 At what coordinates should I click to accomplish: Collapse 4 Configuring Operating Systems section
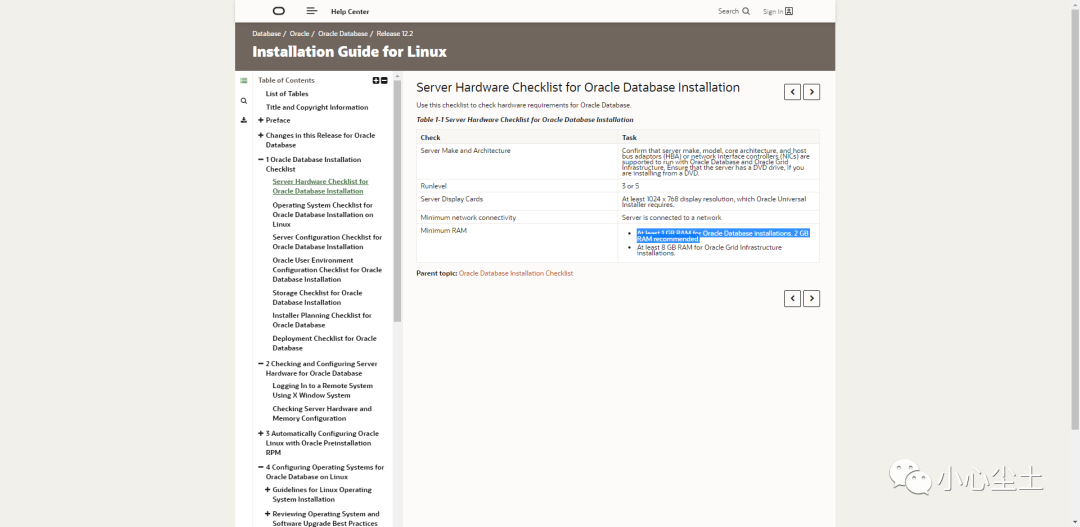pyautogui.click(x=261, y=467)
